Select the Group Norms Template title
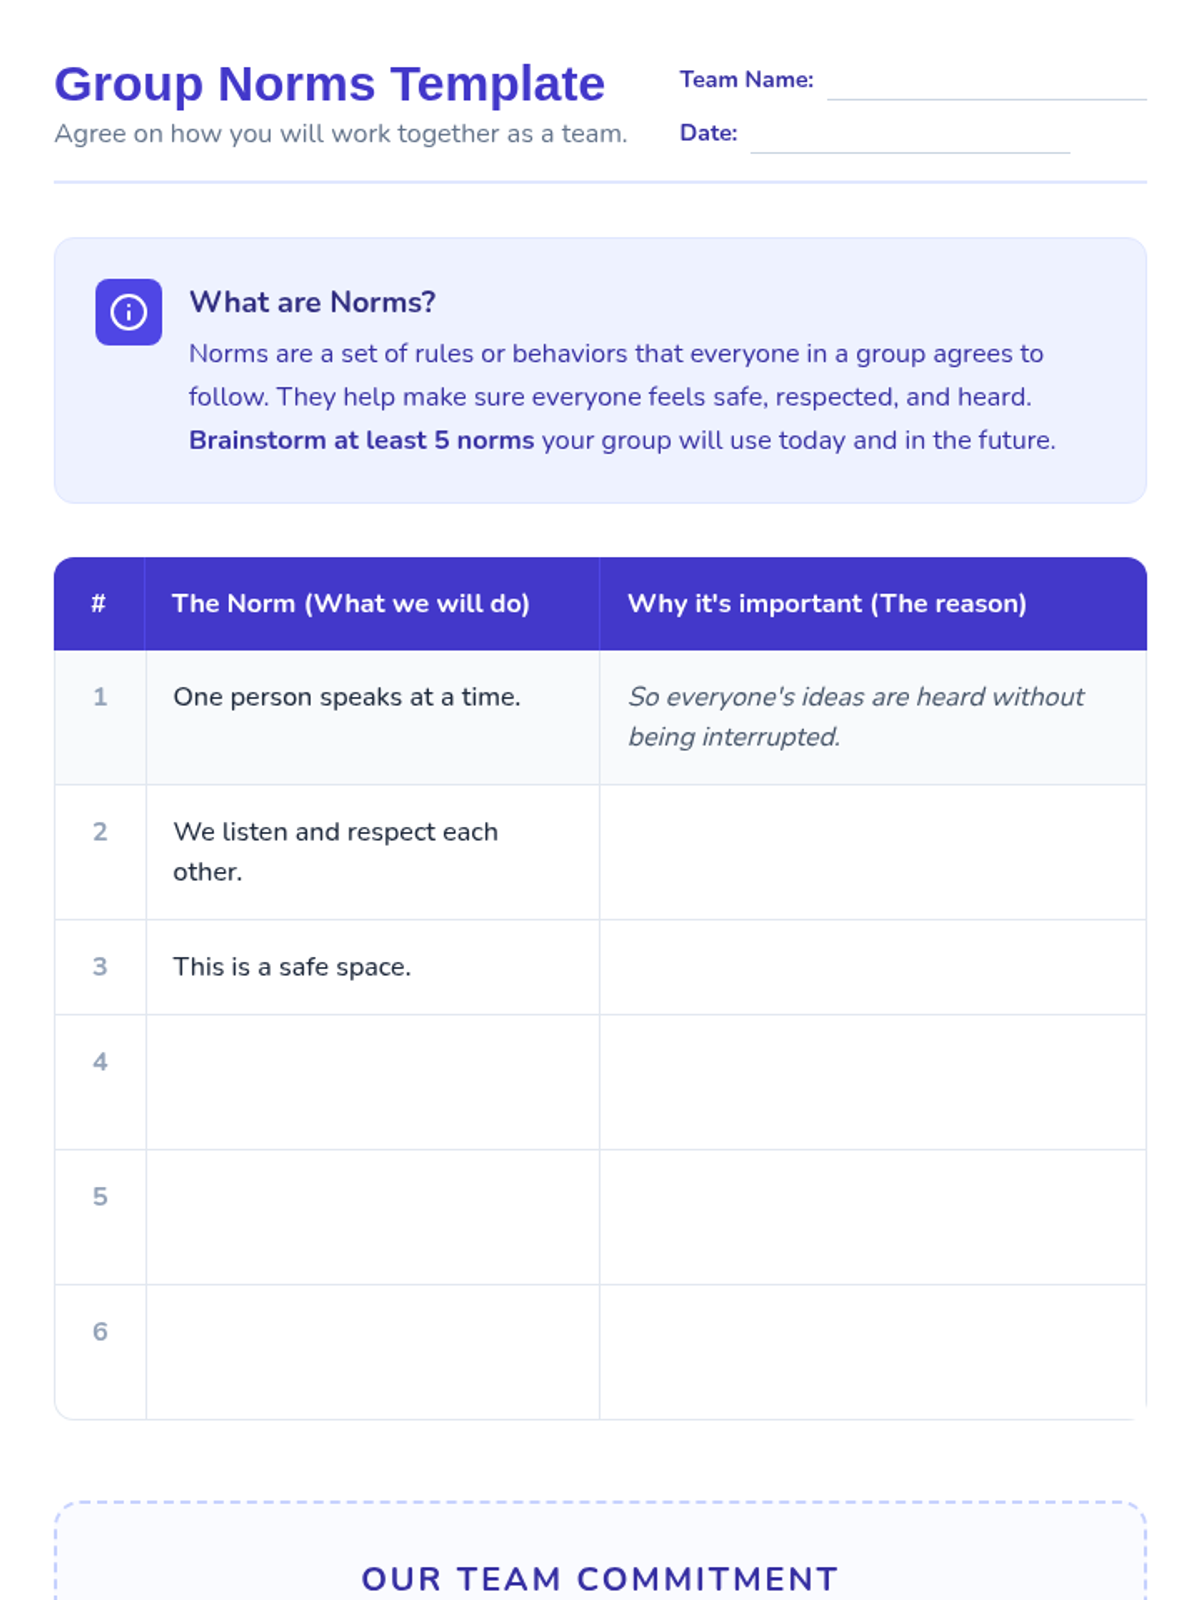Image resolution: width=1200 pixels, height=1600 pixels. tap(329, 84)
